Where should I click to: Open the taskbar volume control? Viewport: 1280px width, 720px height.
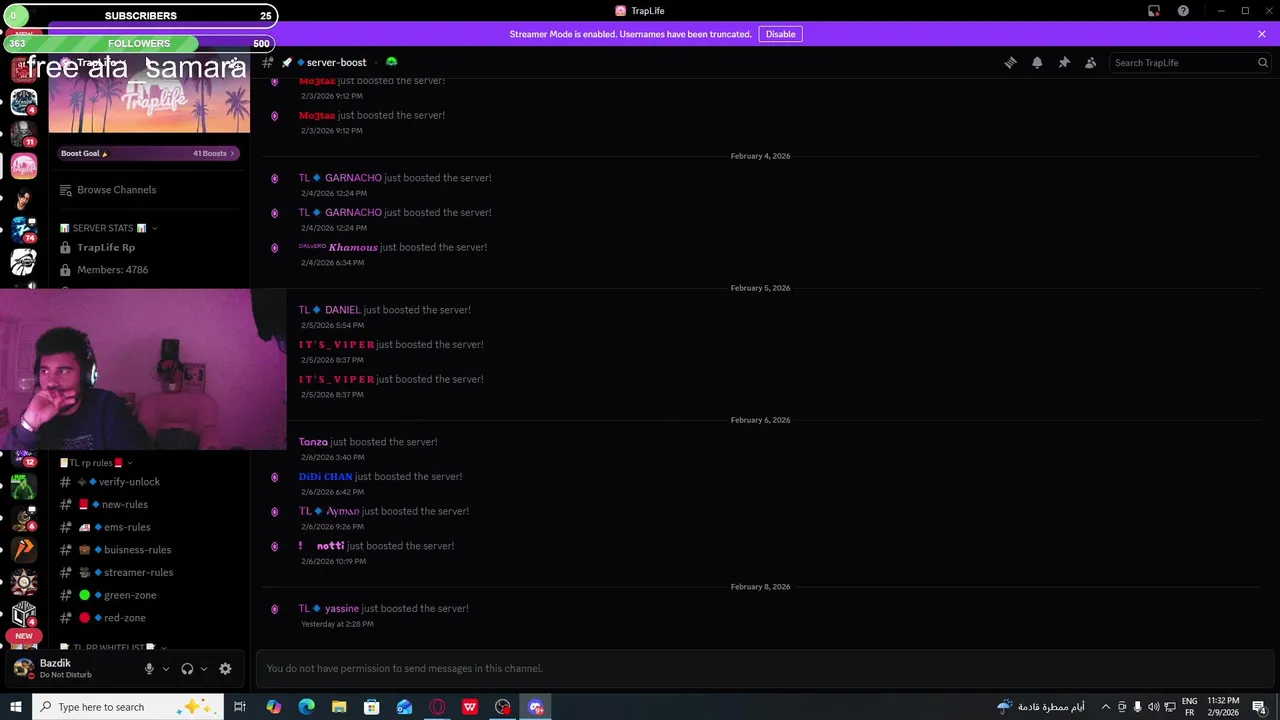[1153, 707]
